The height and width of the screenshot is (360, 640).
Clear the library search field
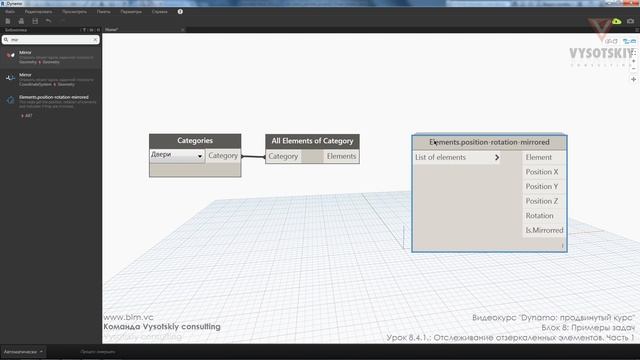pos(95,40)
